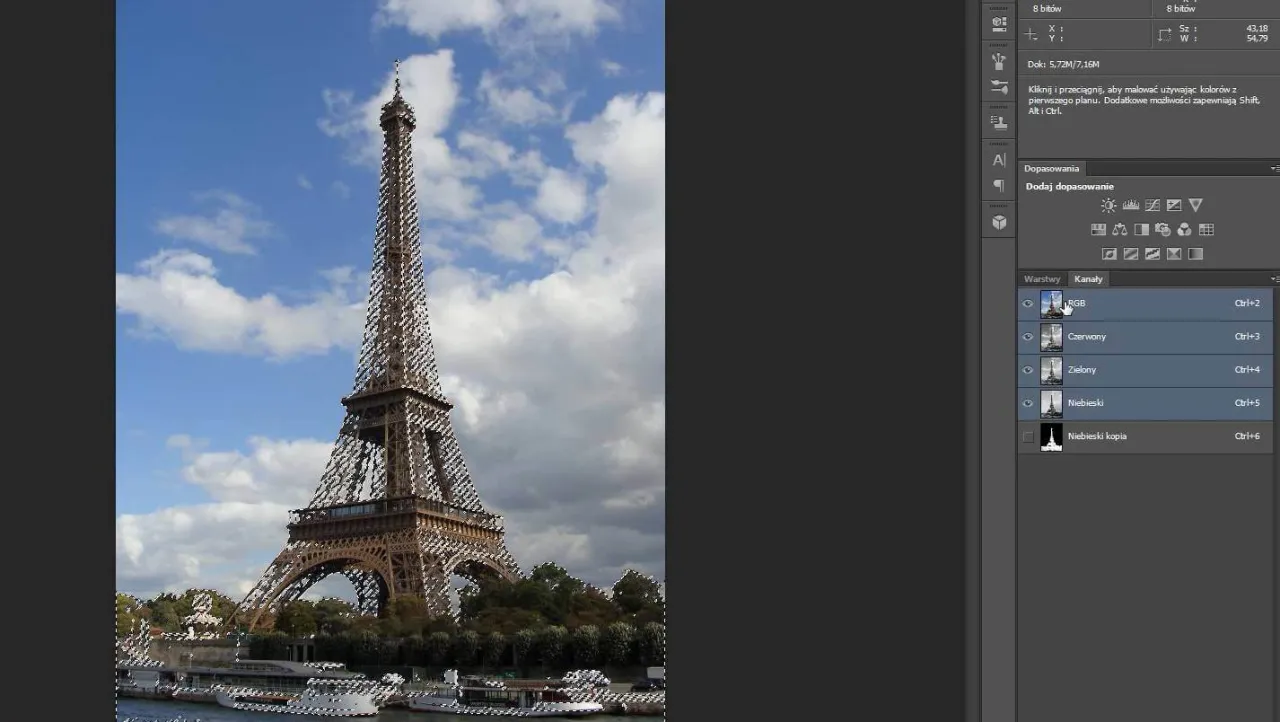The image size is (1280, 722).
Task: Select the Dopasowania tab
Action: click(1051, 168)
